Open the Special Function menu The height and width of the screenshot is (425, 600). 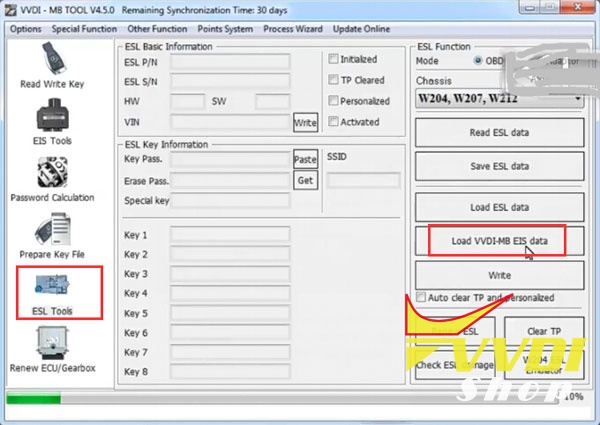click(84, 29)
